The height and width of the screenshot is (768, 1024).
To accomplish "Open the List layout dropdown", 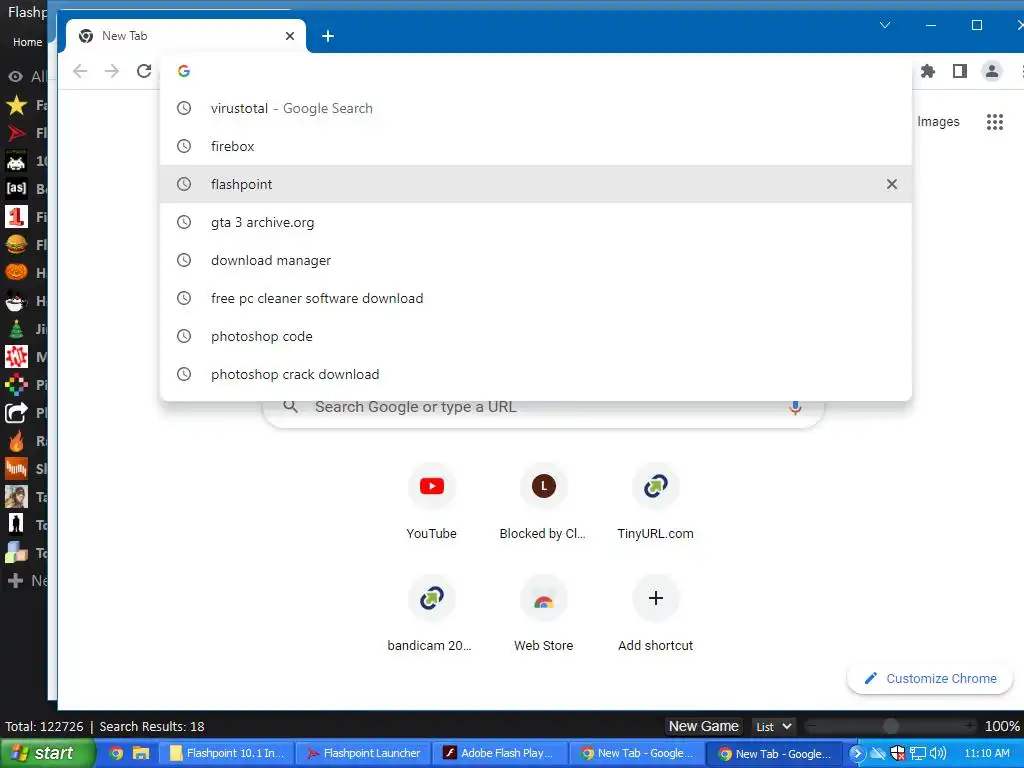I will (x=773, y=726).
